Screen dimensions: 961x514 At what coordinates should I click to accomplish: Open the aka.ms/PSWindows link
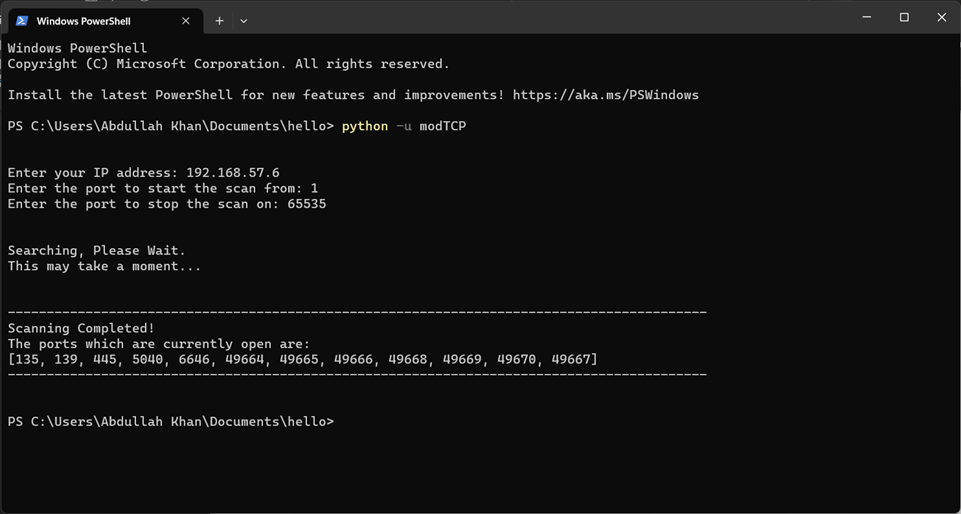606,95
